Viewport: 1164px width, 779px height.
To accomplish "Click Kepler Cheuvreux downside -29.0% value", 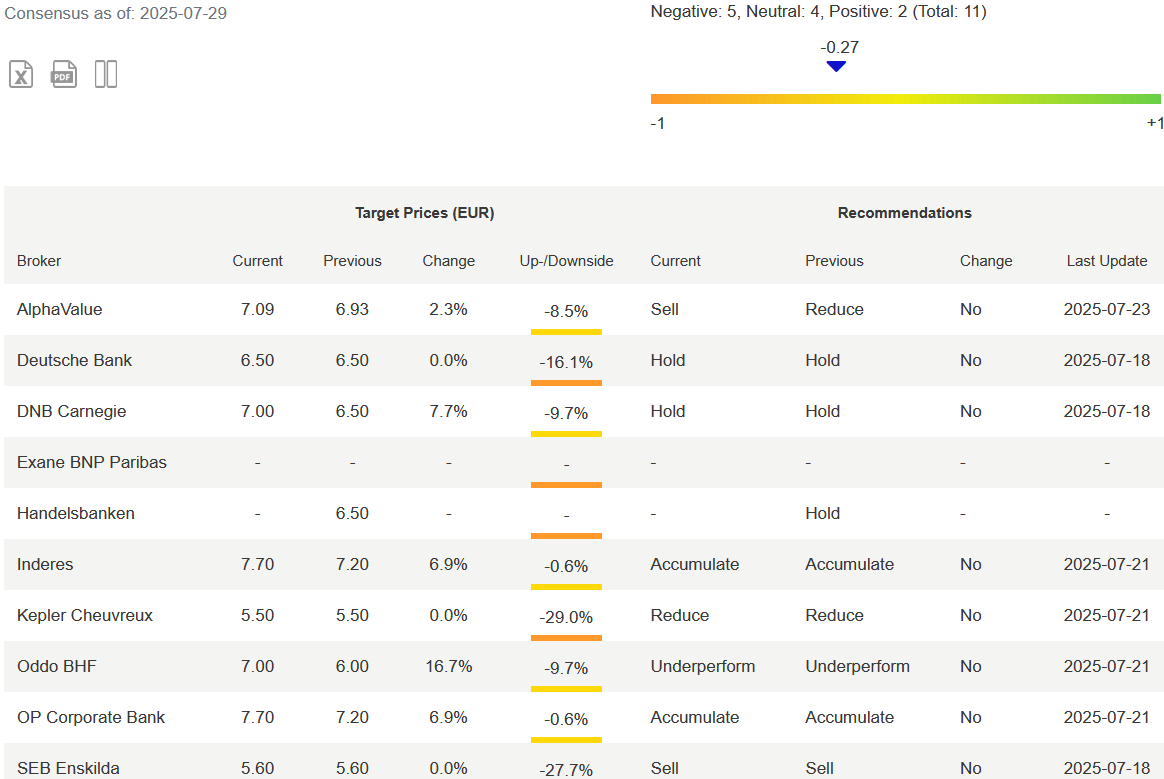I will 566,617.
